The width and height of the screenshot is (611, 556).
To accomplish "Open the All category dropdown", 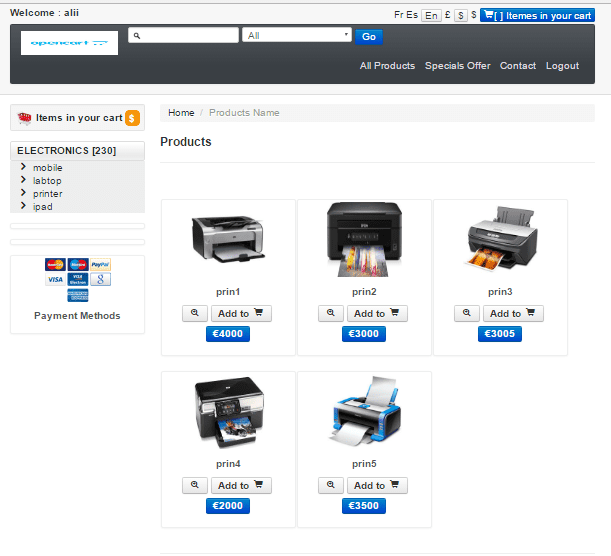I will point(297,35).
